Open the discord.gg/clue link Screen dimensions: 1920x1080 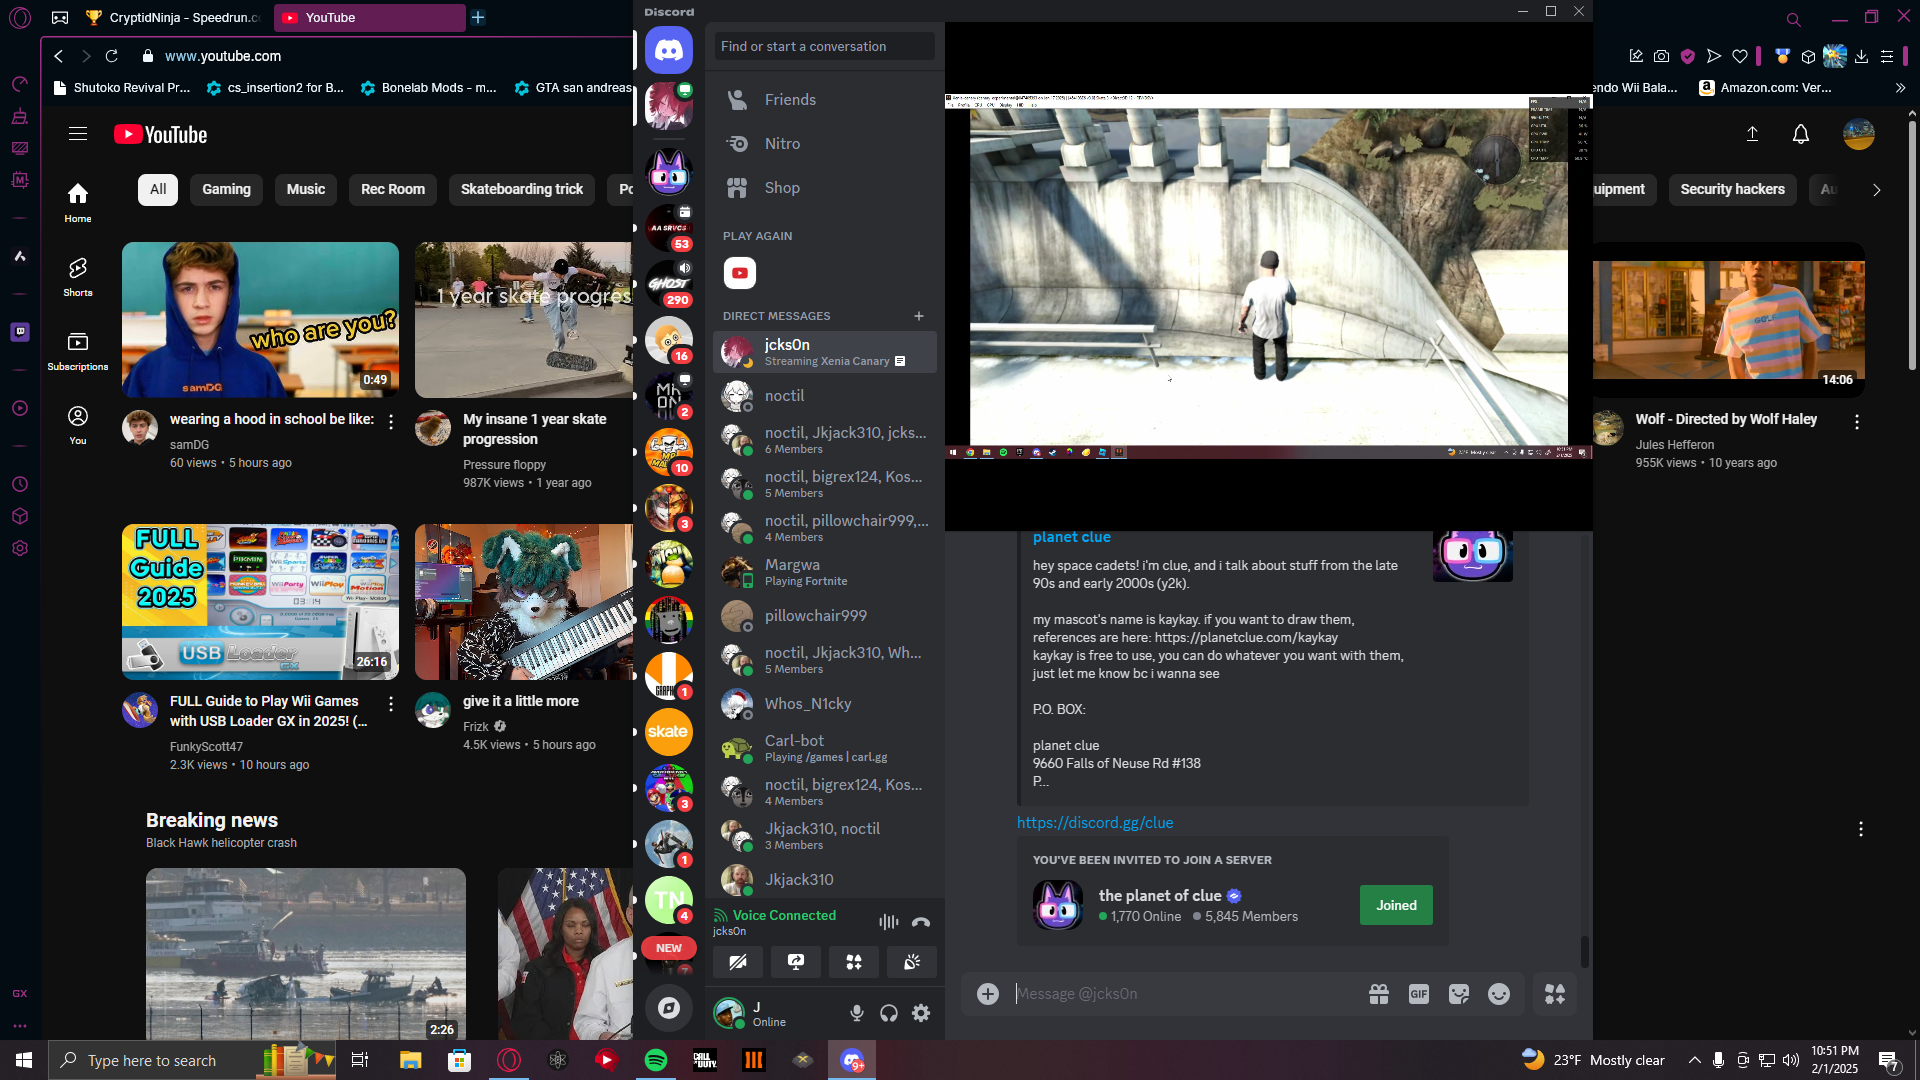[1095, 823]
